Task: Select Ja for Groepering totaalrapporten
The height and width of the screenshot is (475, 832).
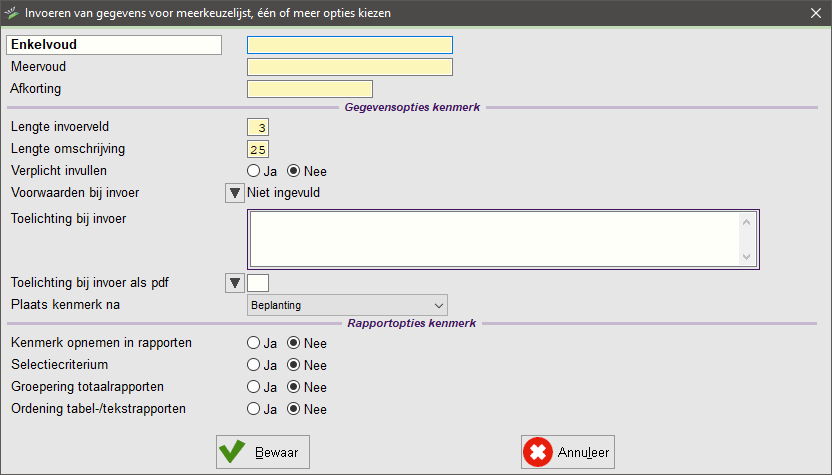Action: pyautogui.click(x=254, y=387)
